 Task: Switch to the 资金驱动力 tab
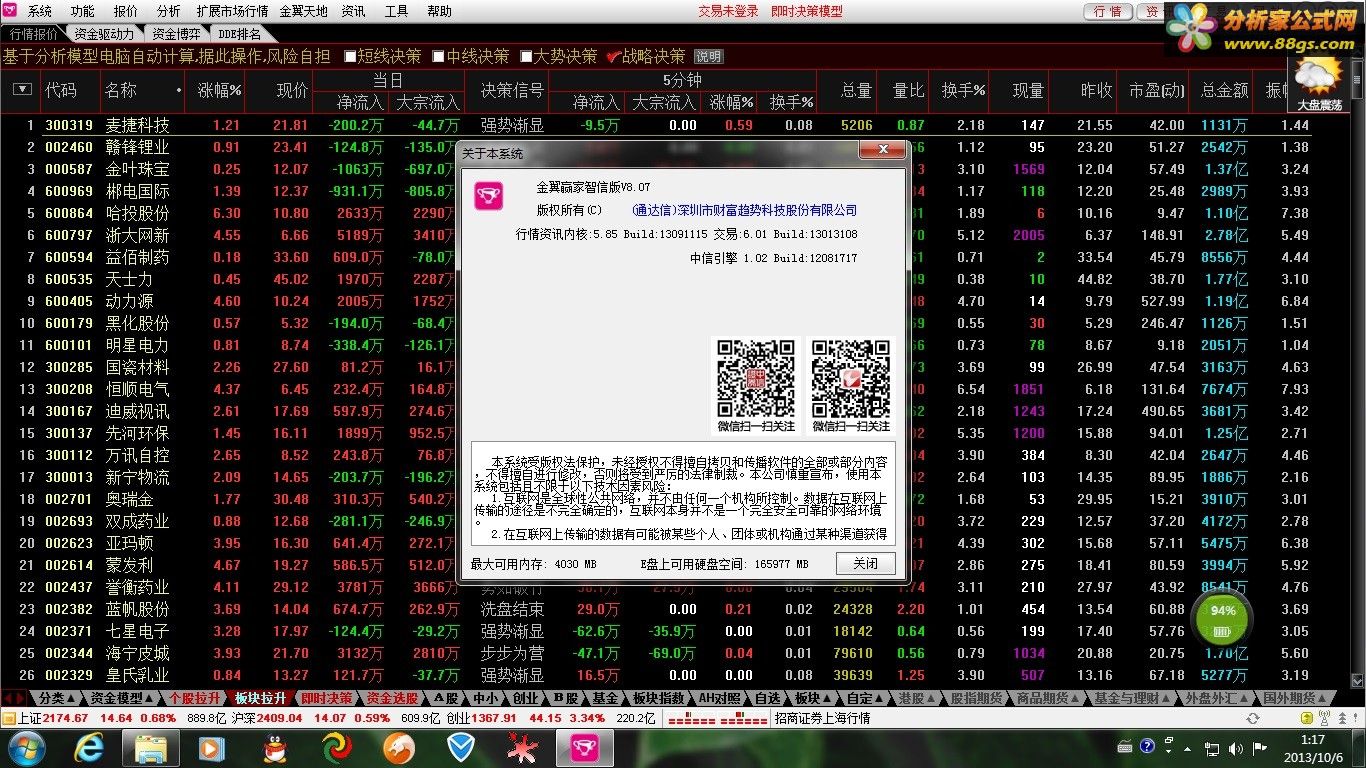coord(103,33)
